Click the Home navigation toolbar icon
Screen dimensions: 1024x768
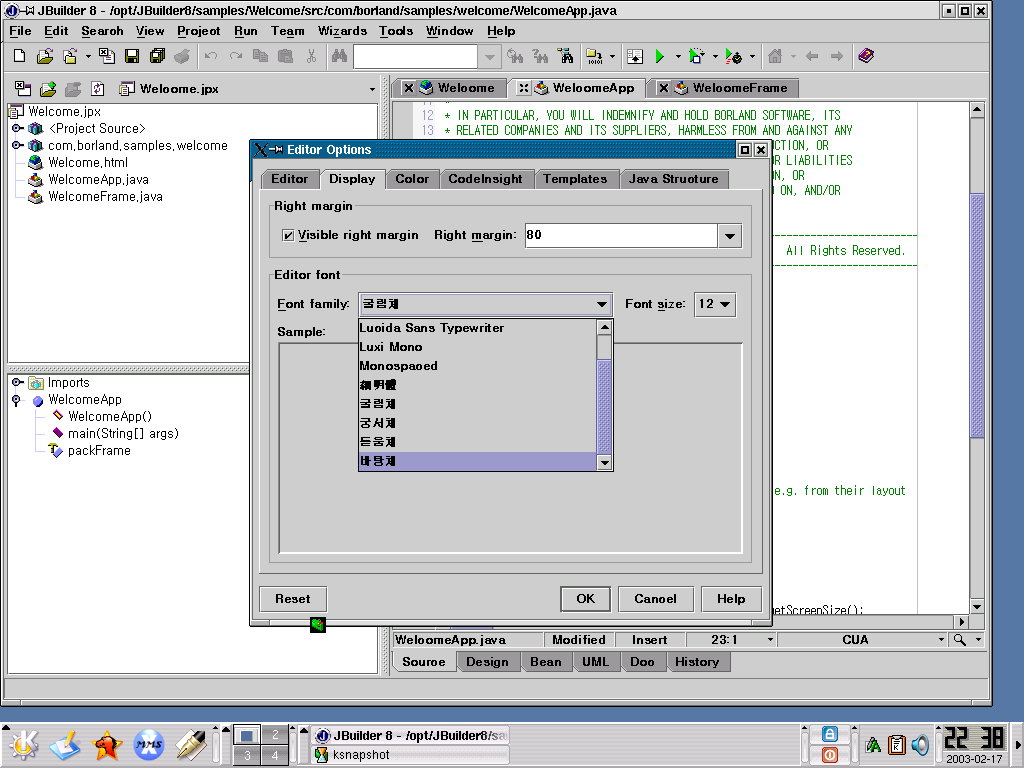pyautogui.click(x=775, y=56)
